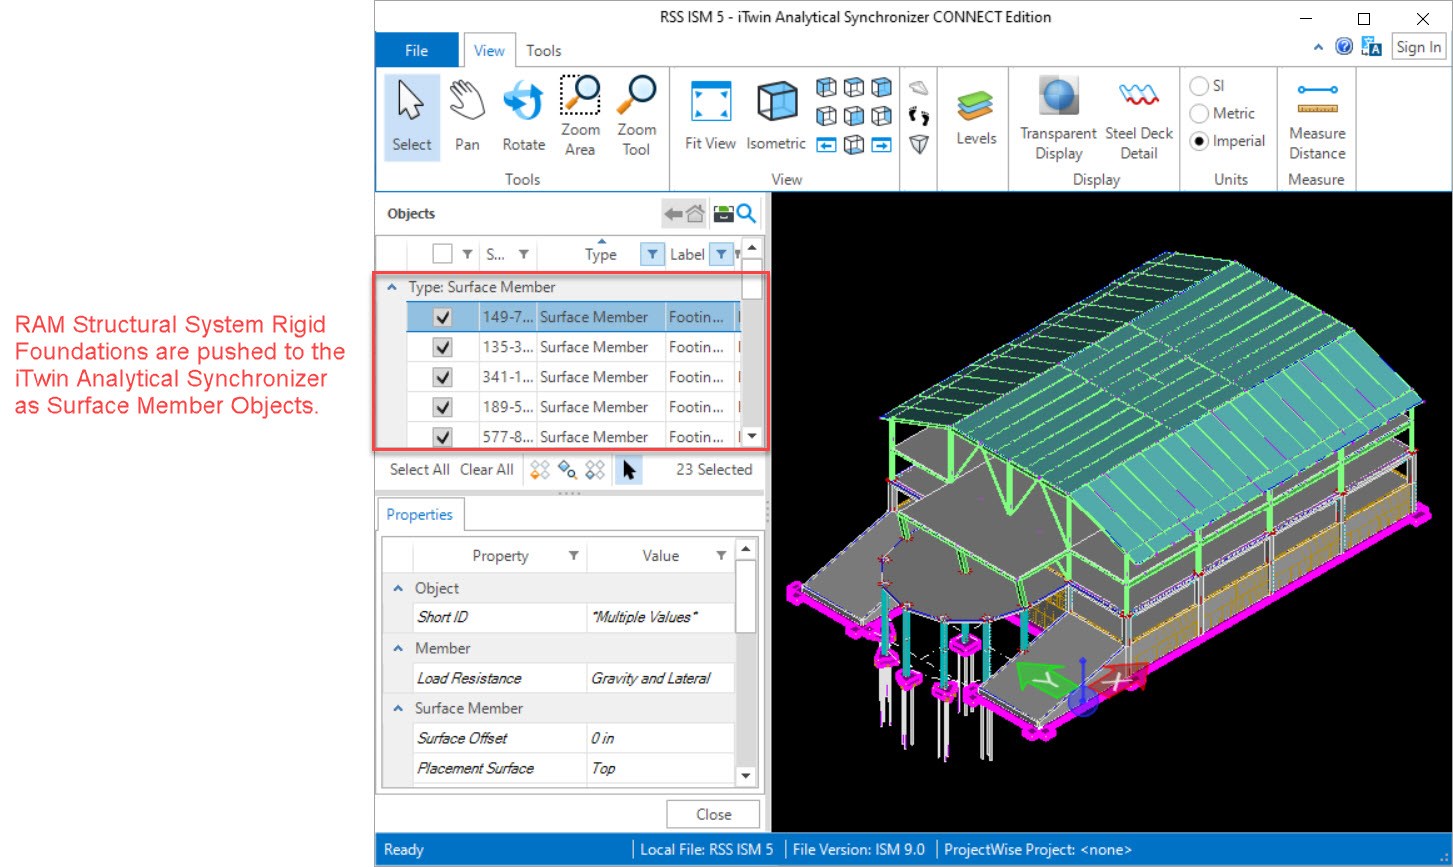Viewport: 1453px width, 867px height.
Task: Click the Sign In button
Action: click(1418, 47)
